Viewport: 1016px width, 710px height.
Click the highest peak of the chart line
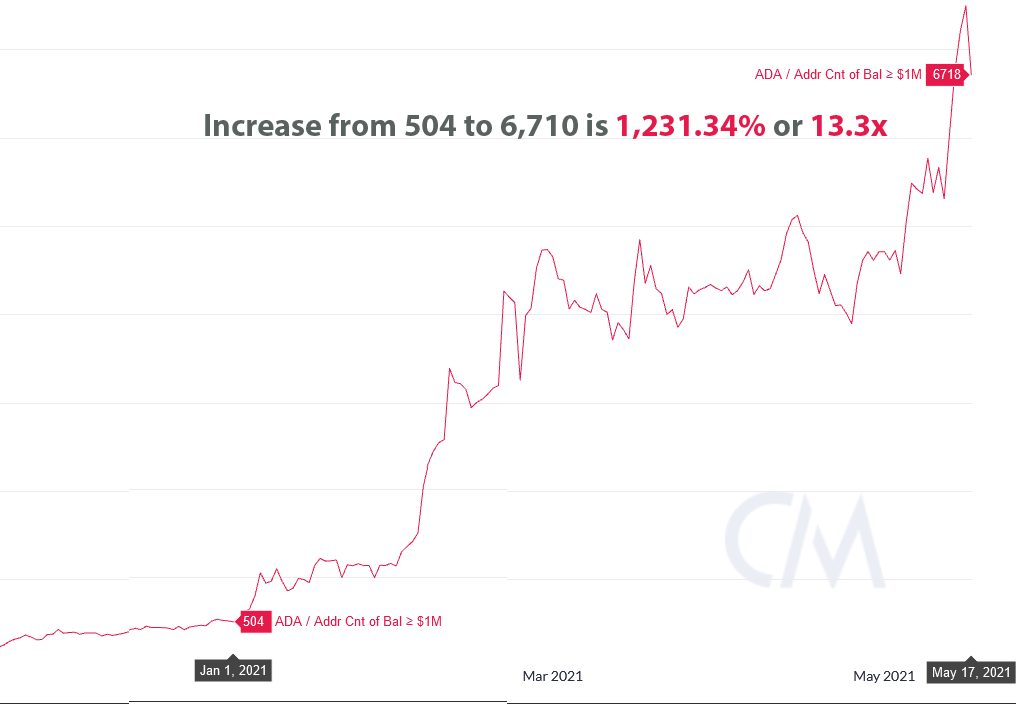(965, 7)
